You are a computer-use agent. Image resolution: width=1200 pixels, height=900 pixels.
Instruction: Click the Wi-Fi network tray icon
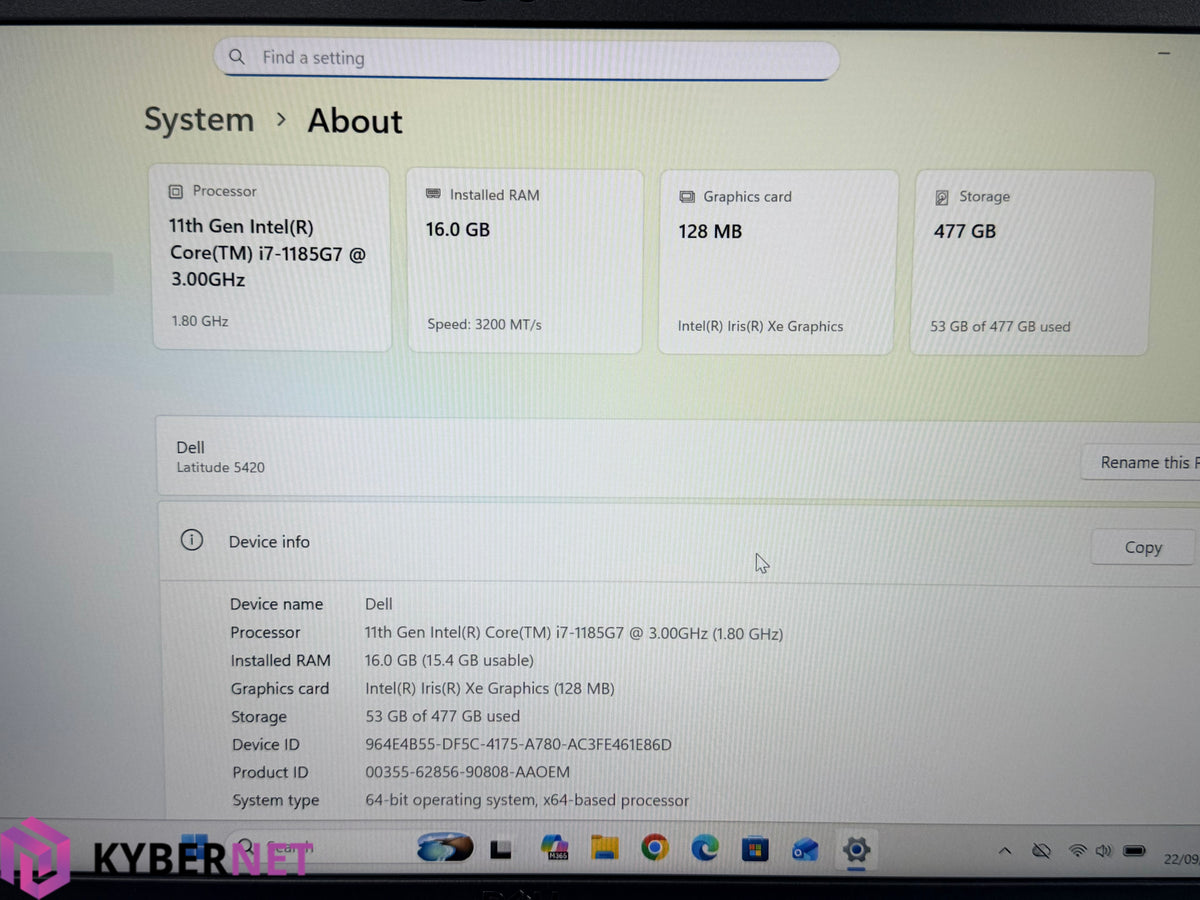click(1077, 851)
